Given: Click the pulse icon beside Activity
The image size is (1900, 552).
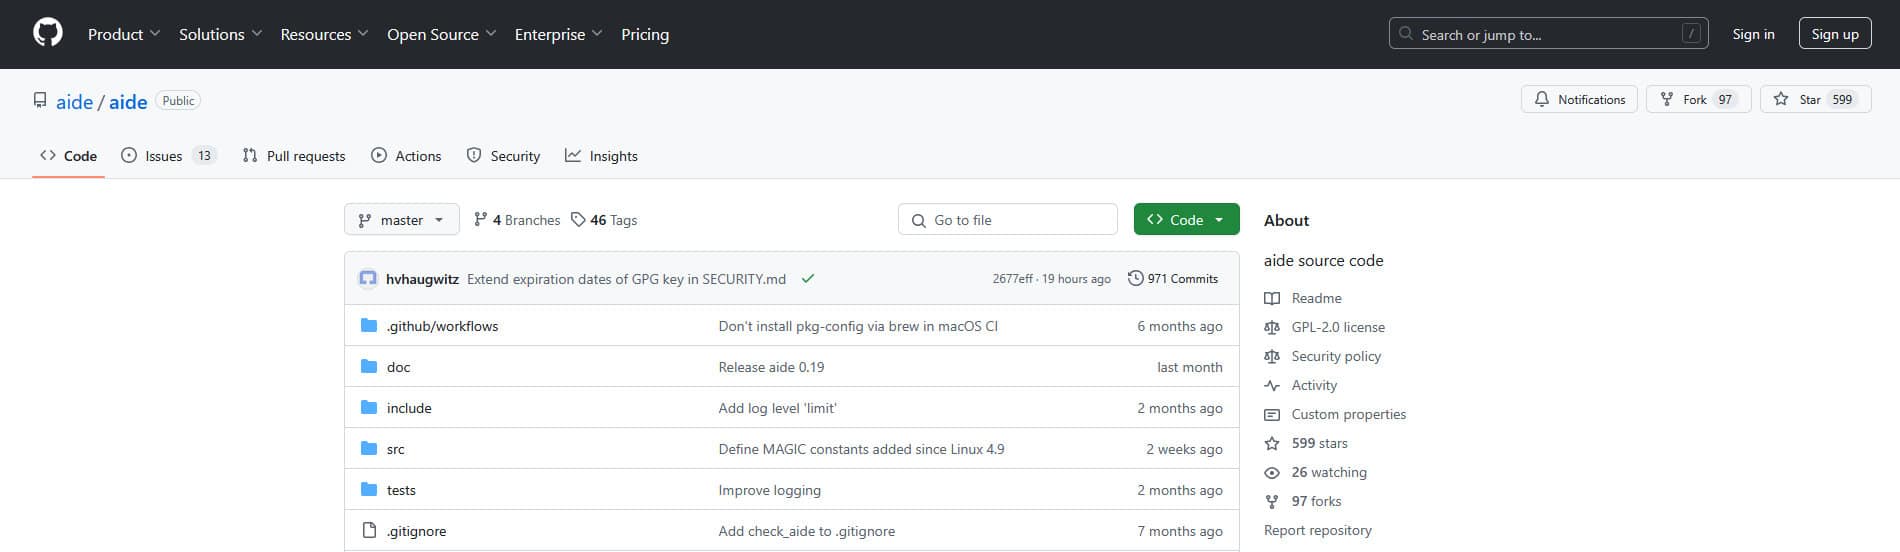Looking at the screenshot, I should pyautogui.click(x=1272, y=385).
